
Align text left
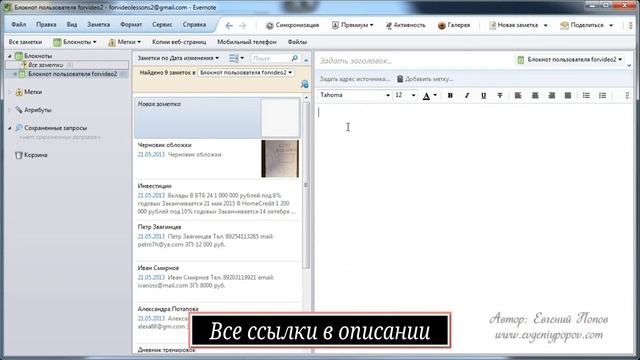[x=518, y=96]
